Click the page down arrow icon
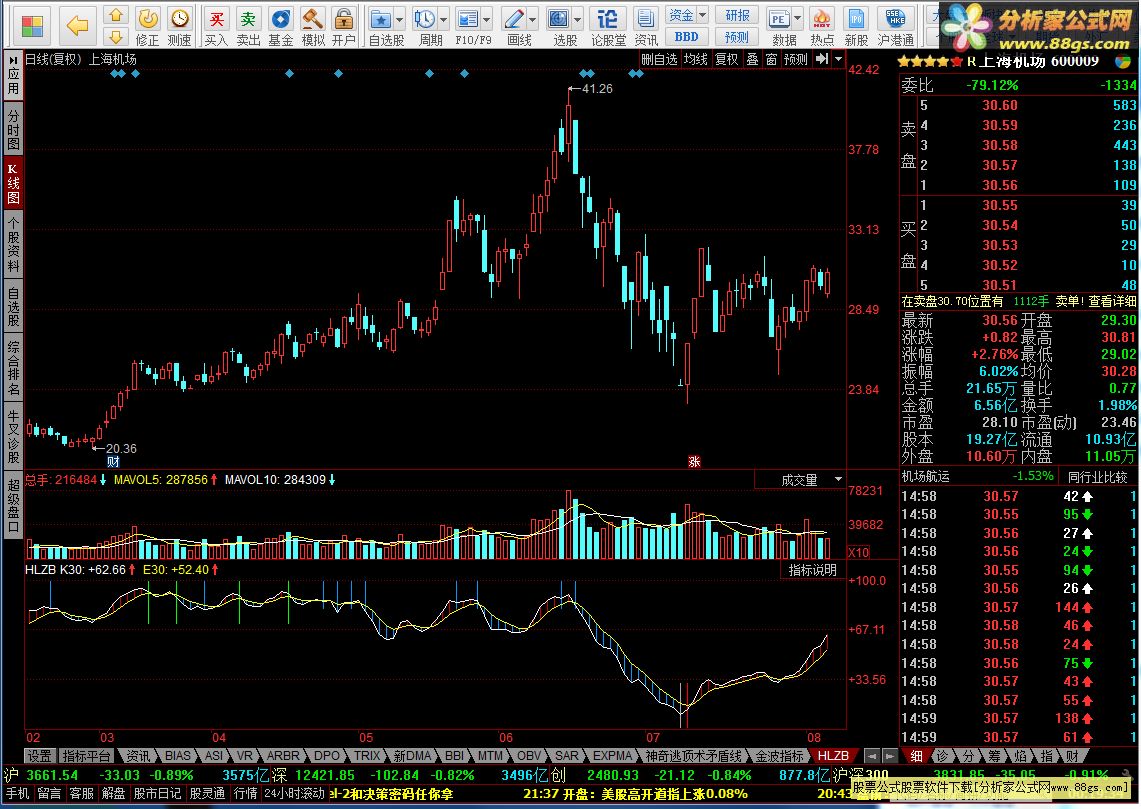 (x=115, y=36)
